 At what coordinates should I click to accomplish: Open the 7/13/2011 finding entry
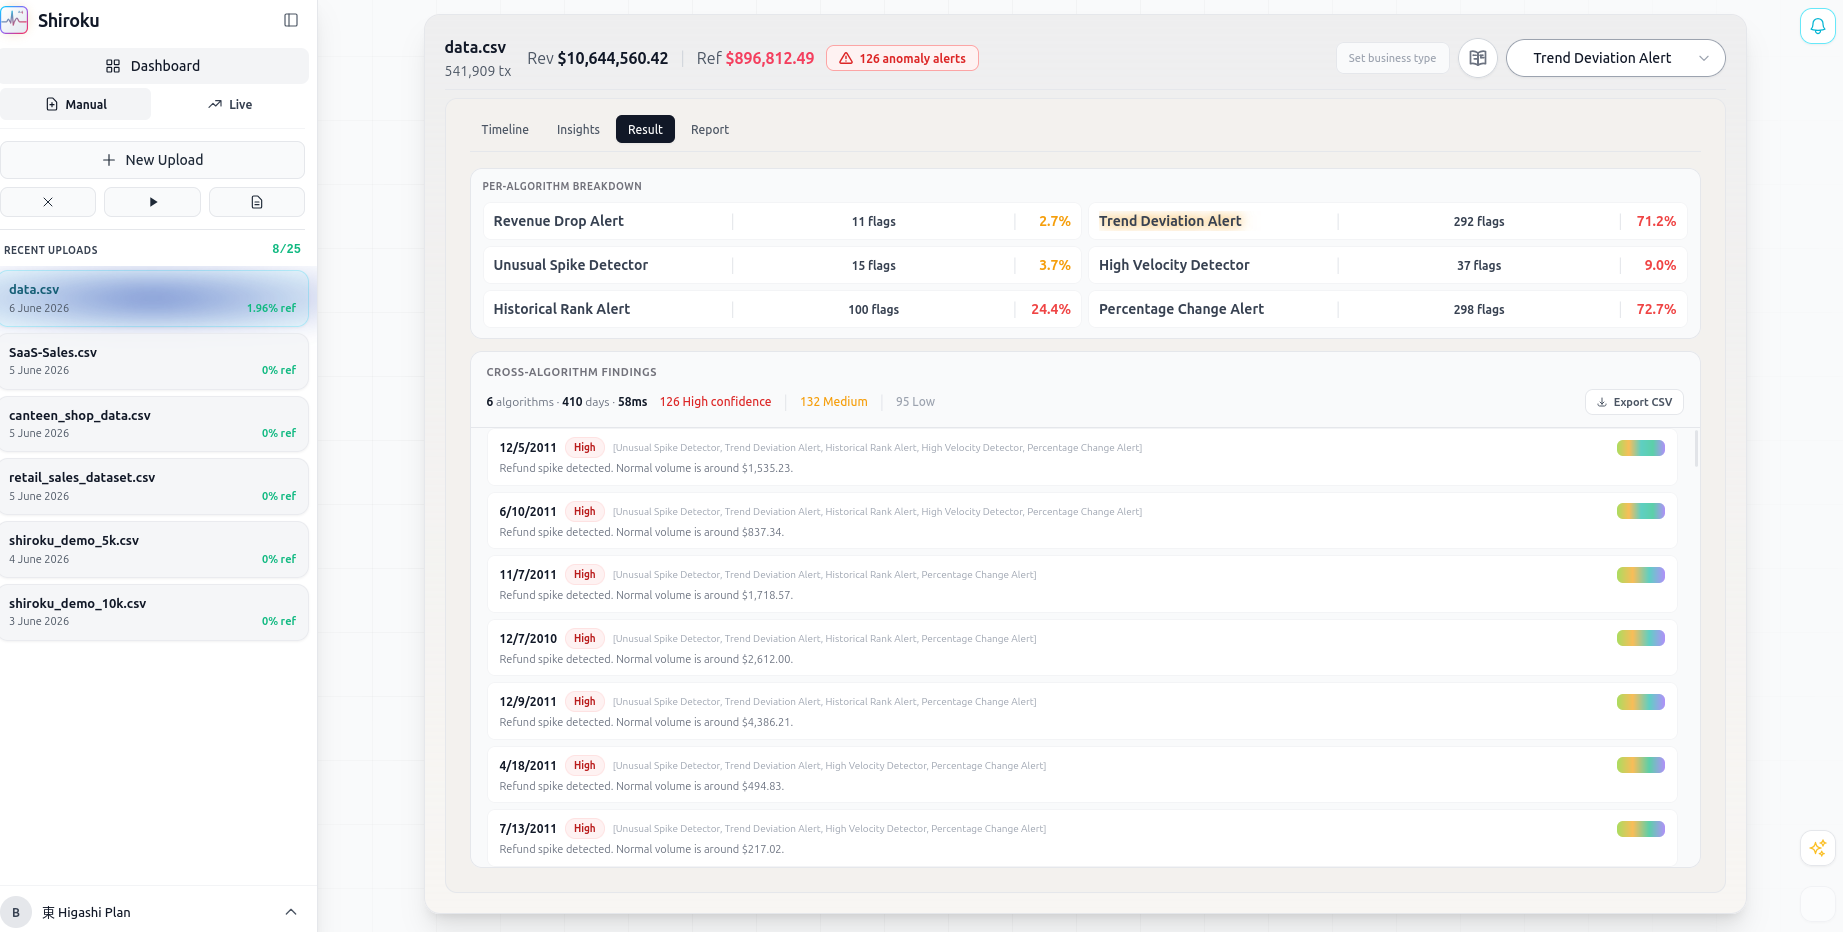[x=1082, y=837]
